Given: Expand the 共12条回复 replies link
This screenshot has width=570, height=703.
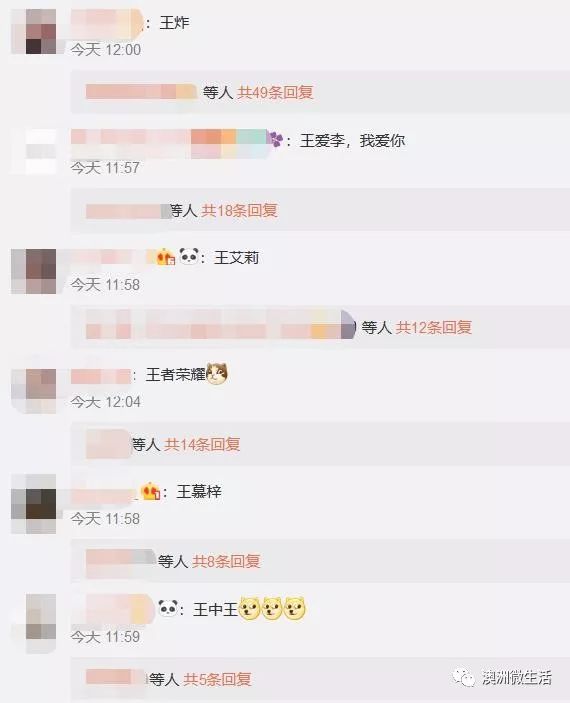Looking at the screenshot, I should (x=433, y=327).
